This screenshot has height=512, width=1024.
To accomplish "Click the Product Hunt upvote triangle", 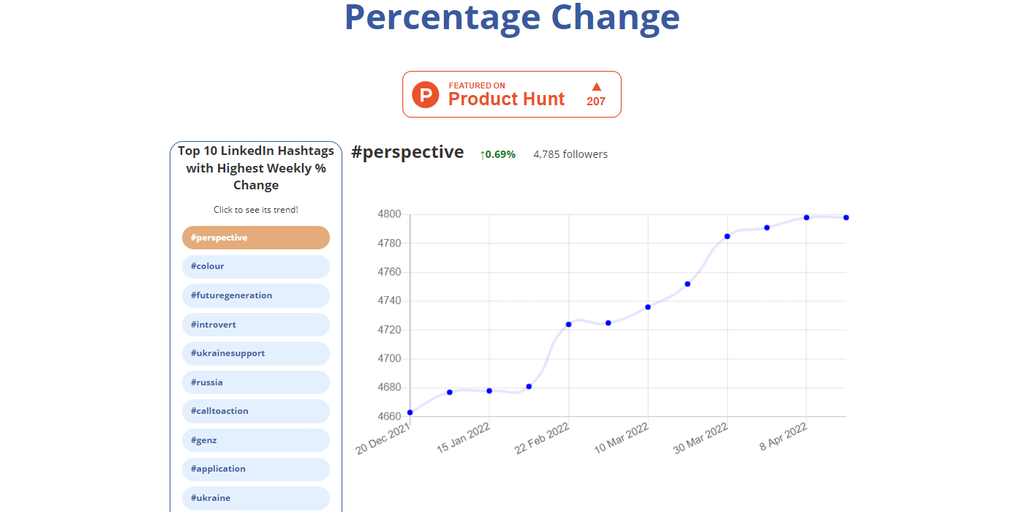I will coord(596,87).
